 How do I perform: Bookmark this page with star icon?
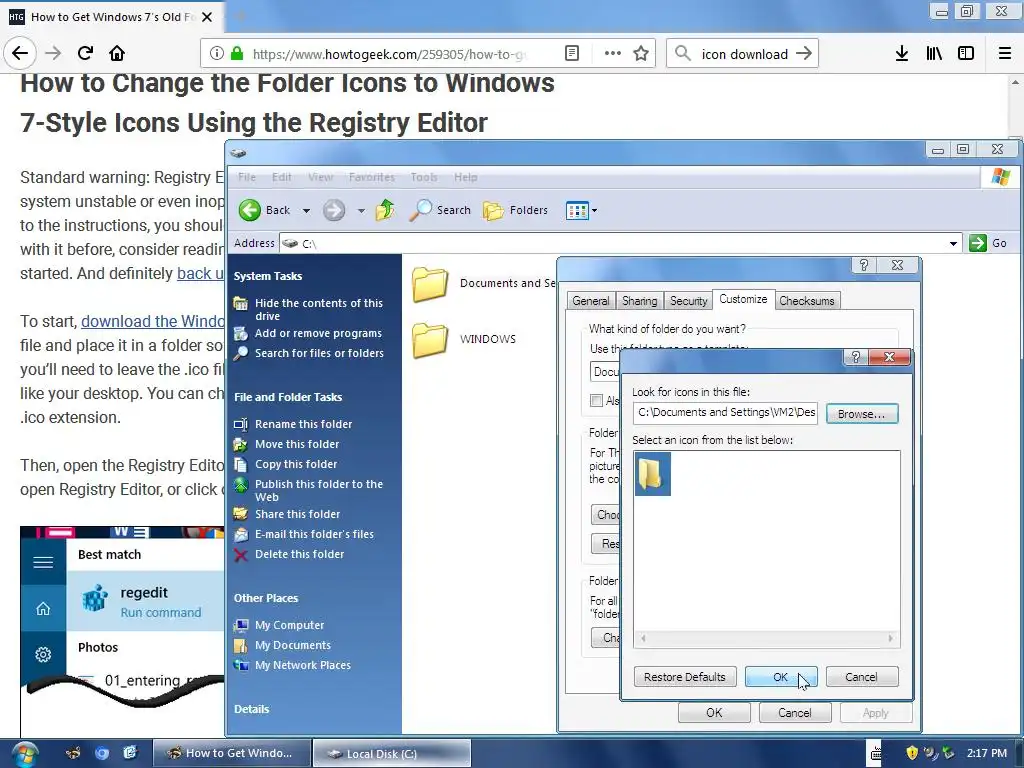click(x=641, y=54)
